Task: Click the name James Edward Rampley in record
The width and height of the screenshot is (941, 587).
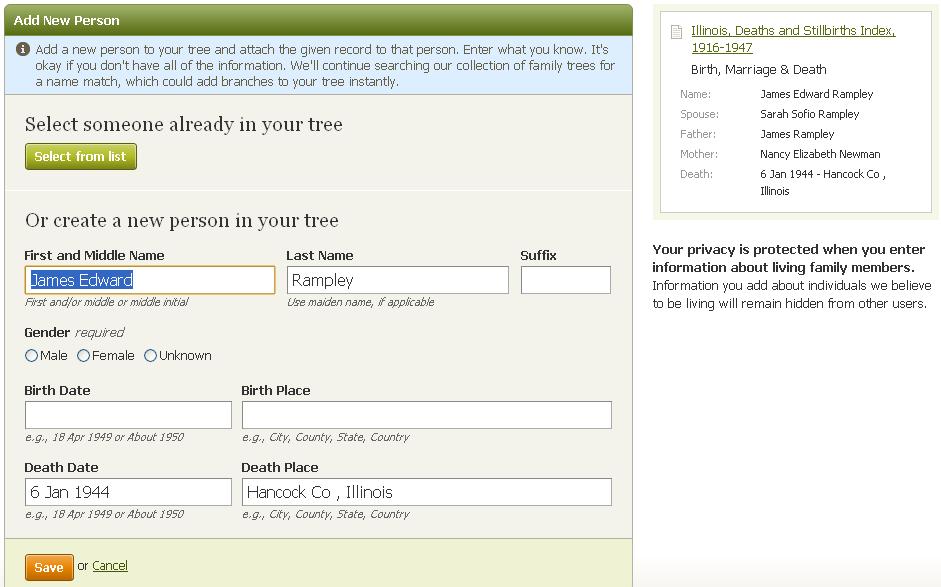Action: (816, 94)
